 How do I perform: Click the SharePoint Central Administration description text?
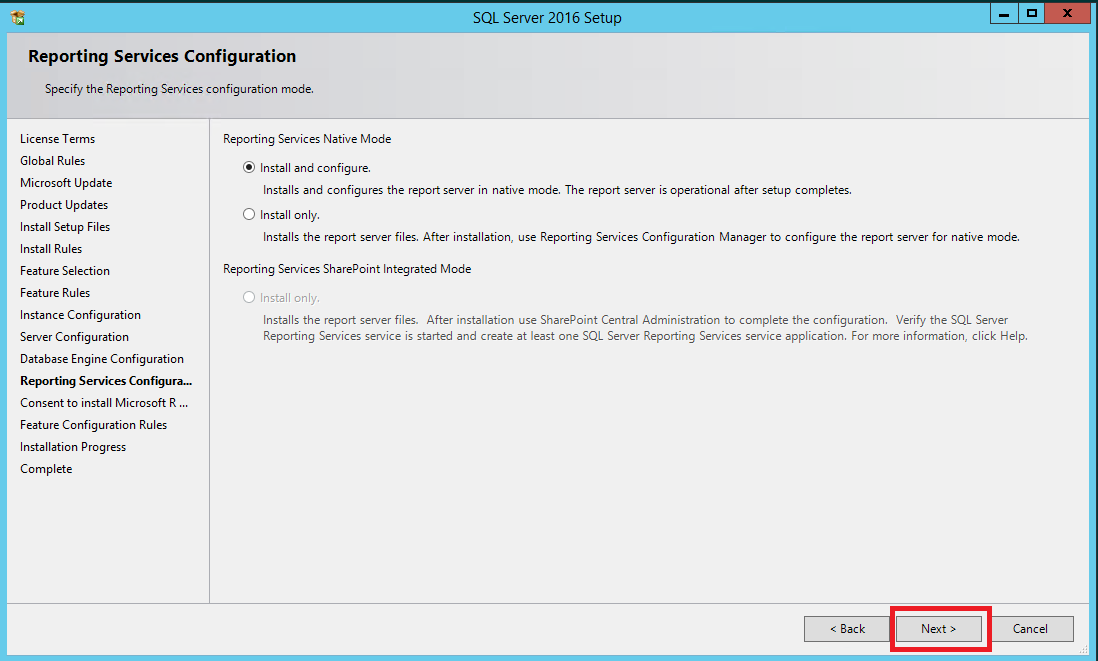[x=645, y=328]
